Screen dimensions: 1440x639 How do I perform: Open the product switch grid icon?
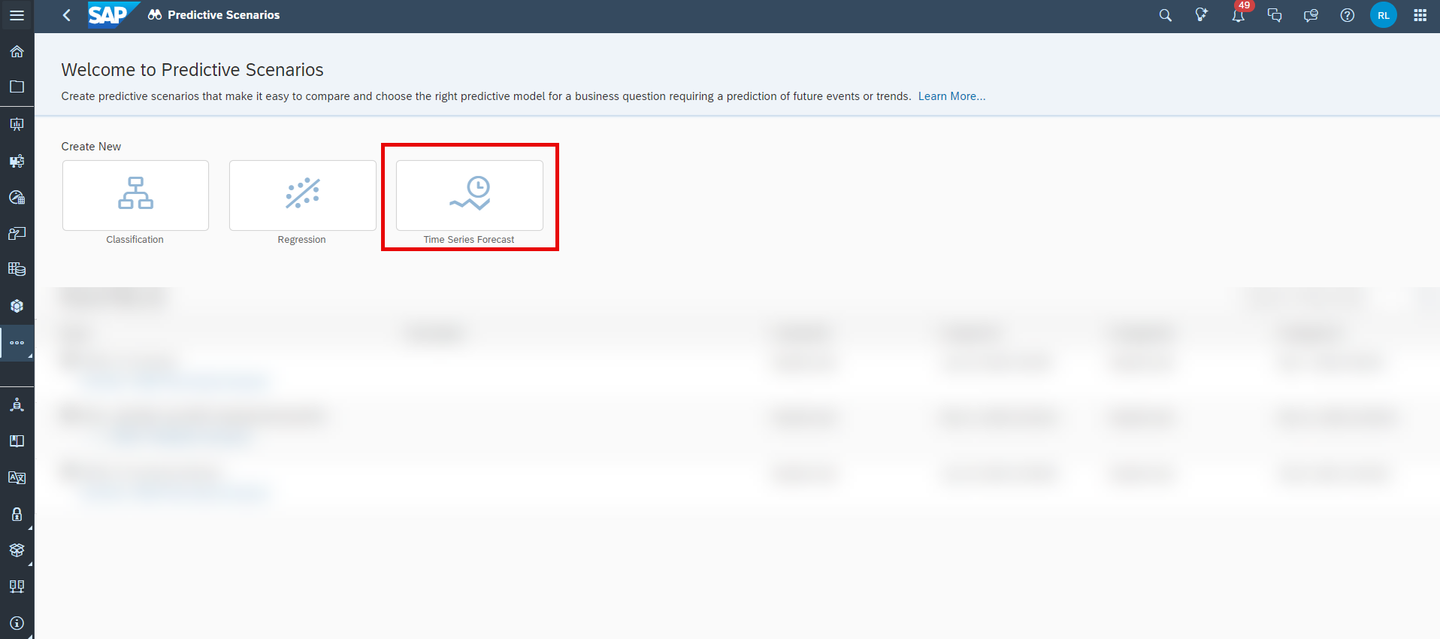pos(1420,15)
